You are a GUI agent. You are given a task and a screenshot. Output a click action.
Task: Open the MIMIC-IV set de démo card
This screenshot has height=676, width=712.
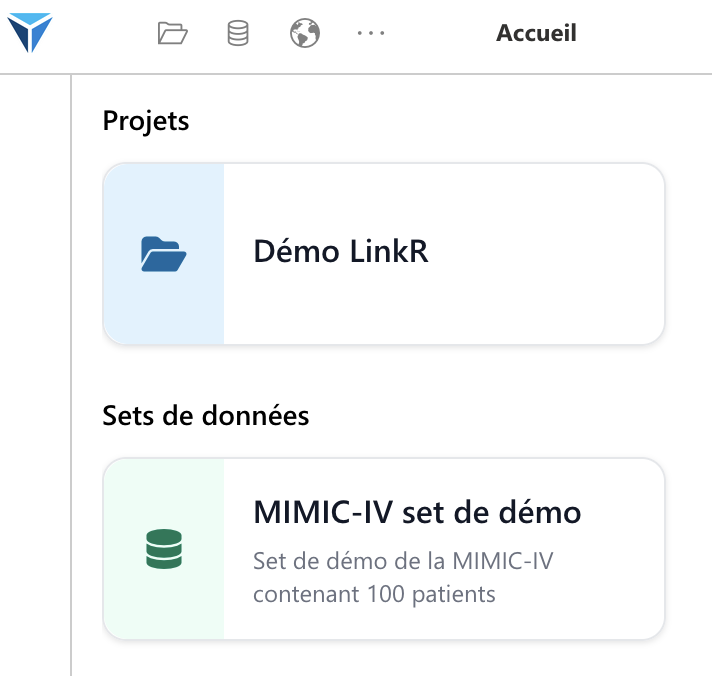point(384,549)
